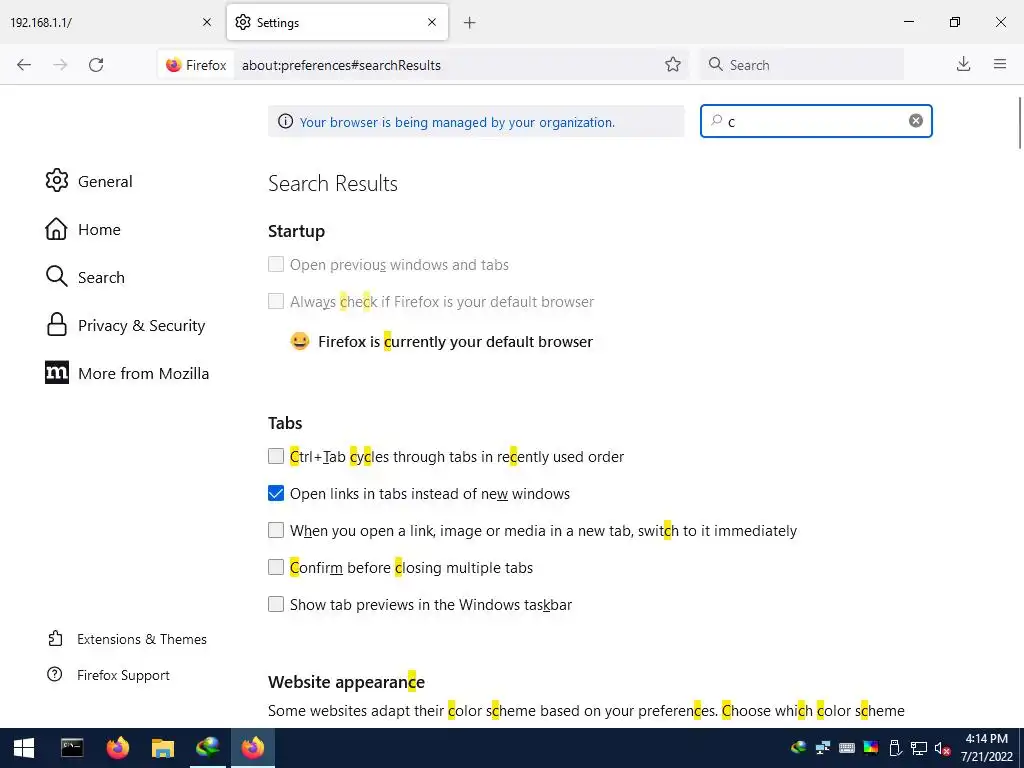
Task: Open the managed by organization link
Action: (457, 122)
